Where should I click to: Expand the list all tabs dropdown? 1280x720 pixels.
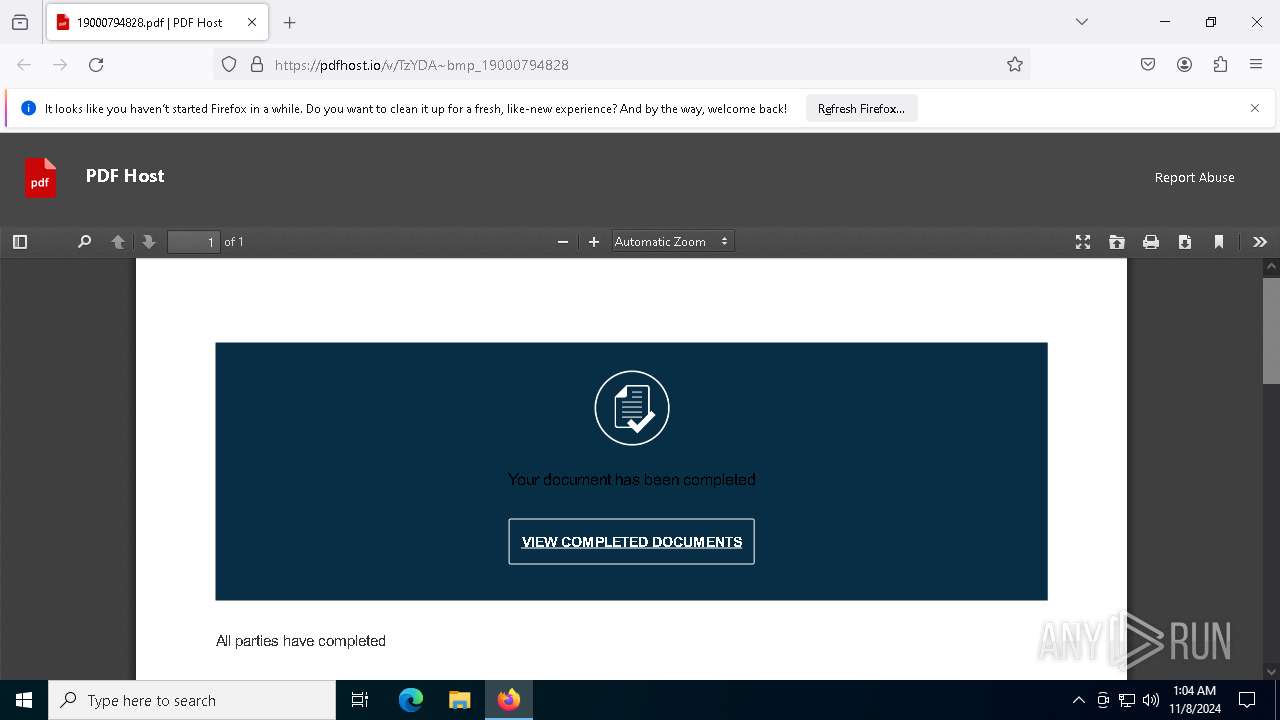1082,22
